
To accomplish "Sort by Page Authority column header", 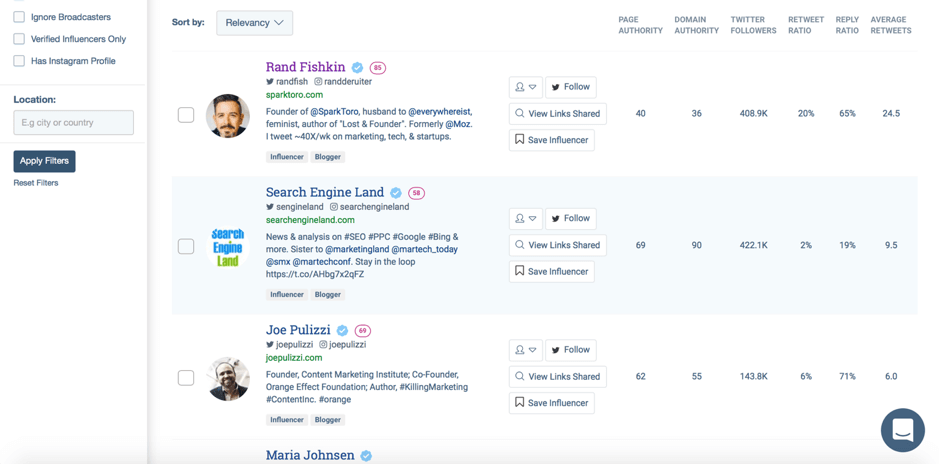I will click(x=640, y=25).
